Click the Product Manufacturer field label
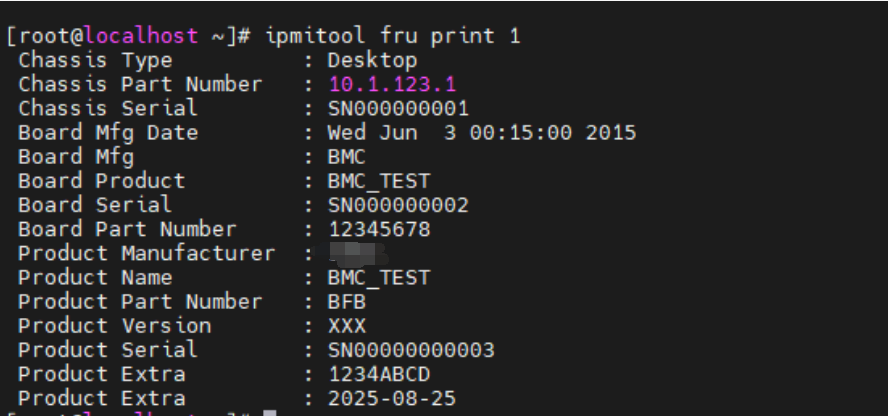Viewport: 888px width, 416px height. (x=146, y=253)
